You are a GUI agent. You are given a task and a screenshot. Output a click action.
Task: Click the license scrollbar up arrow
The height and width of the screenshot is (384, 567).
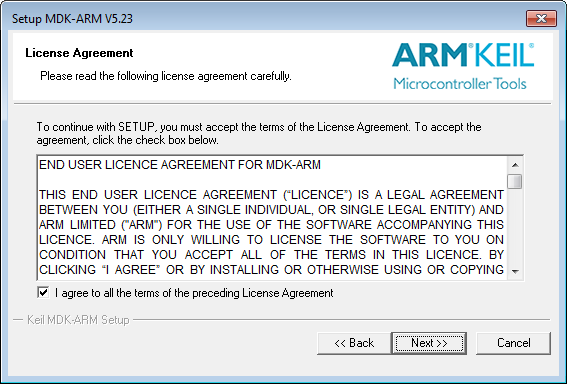(515, 165)
